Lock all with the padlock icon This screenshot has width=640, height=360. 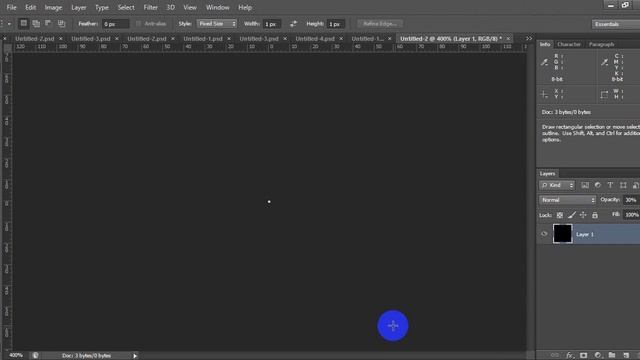pyautogui.click(x=595, y=215)
